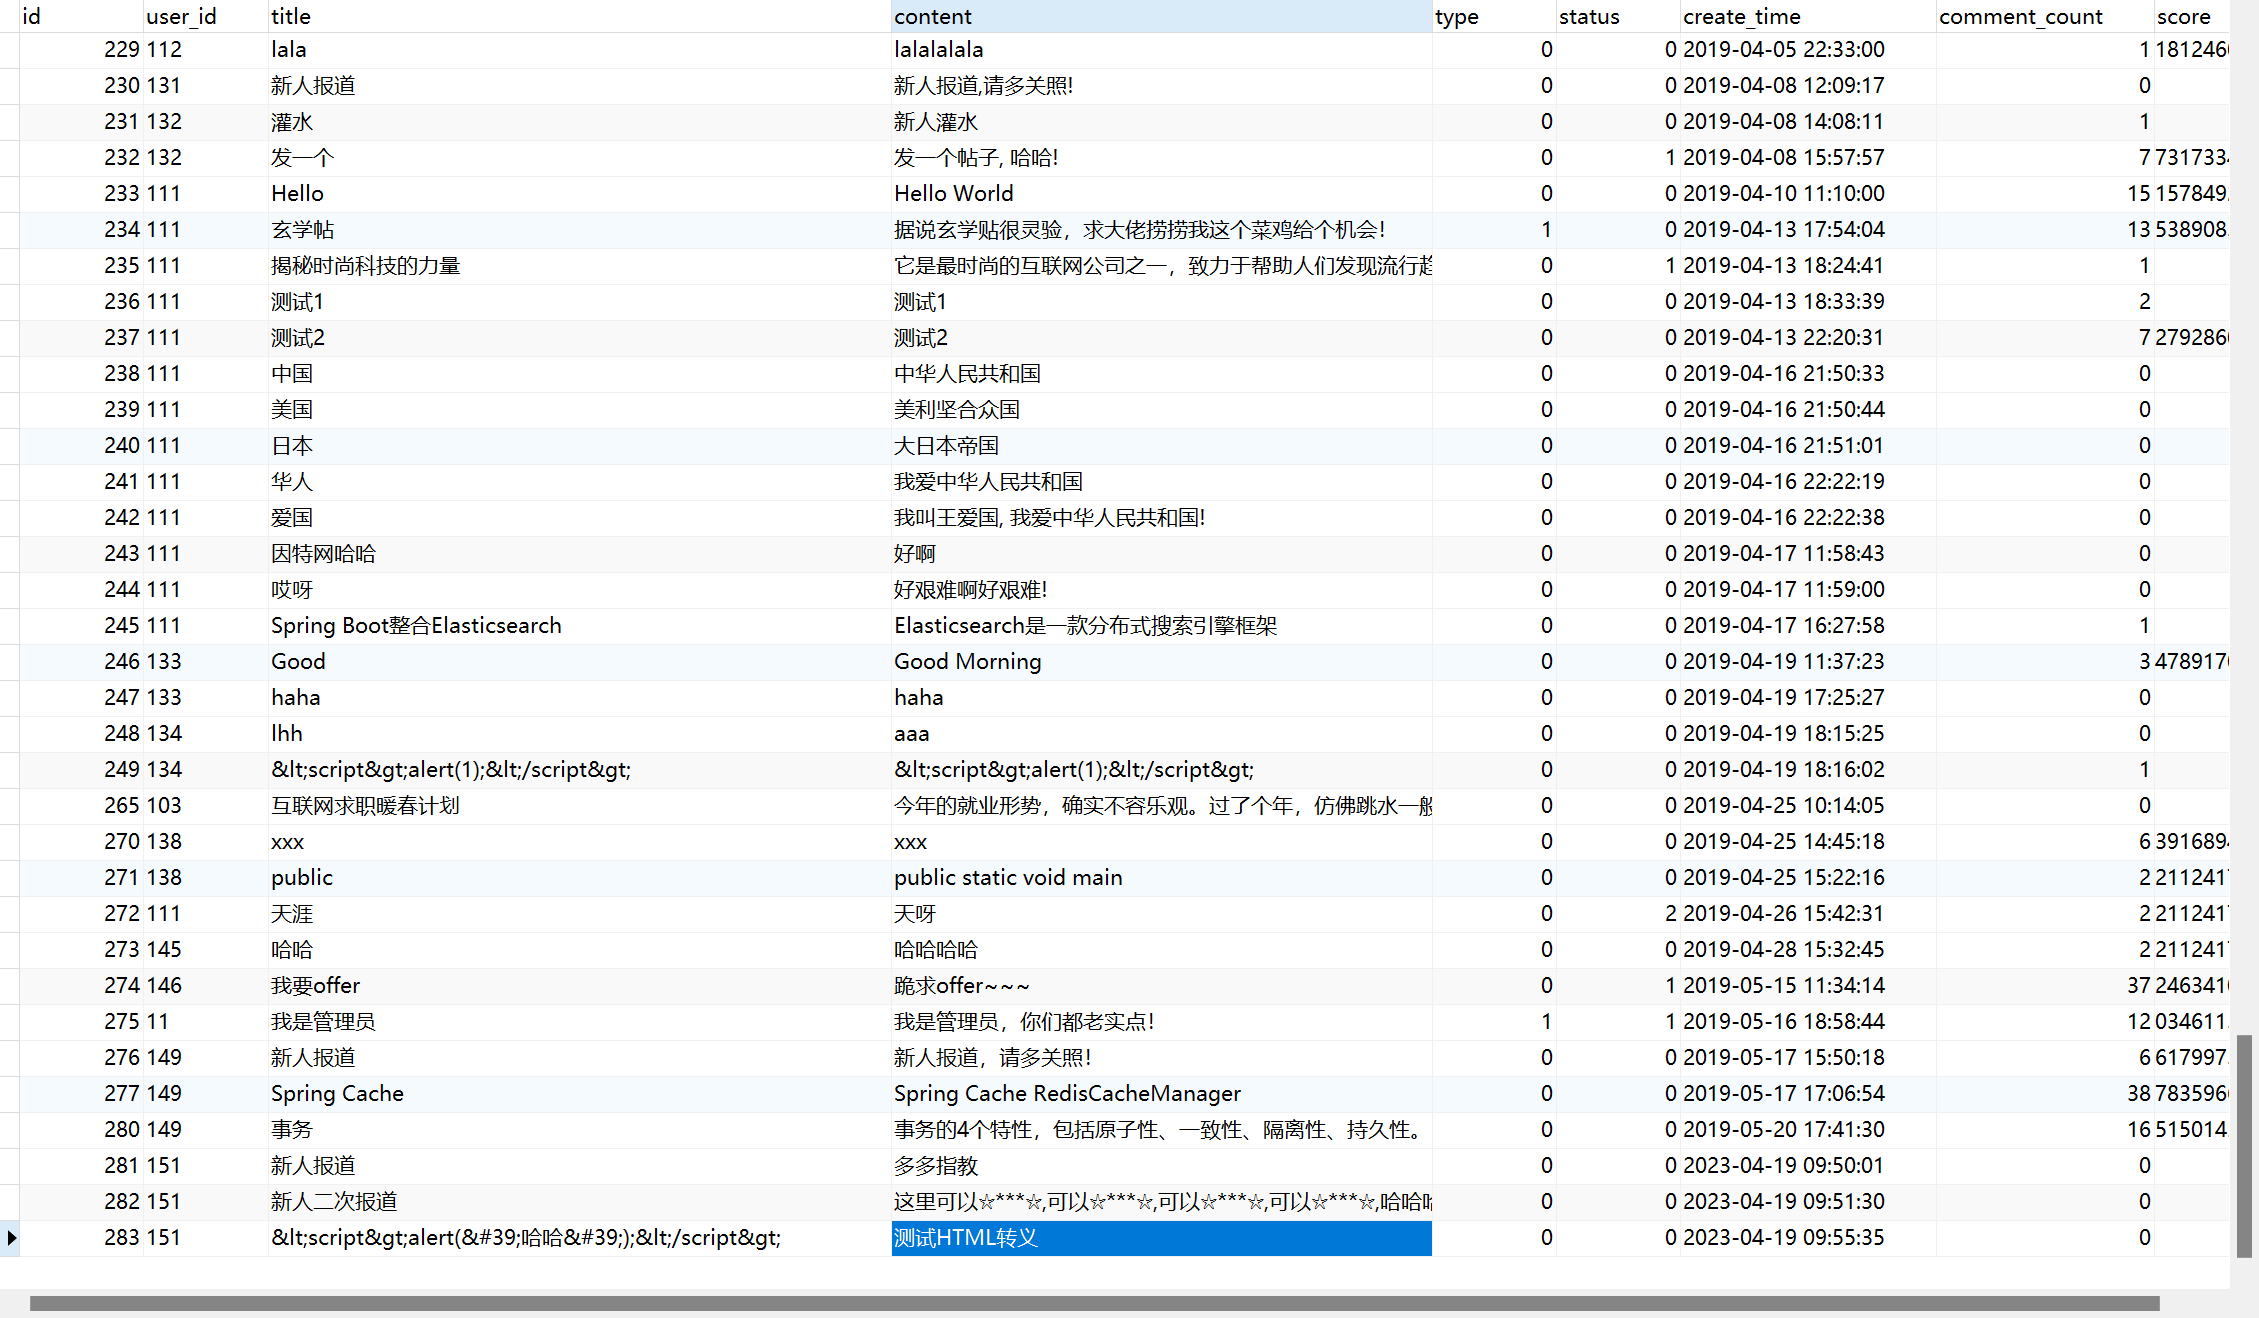Click the horizontal scrollbar thumb
Screen dimensions: 2259x1318
(1095, 1303)
